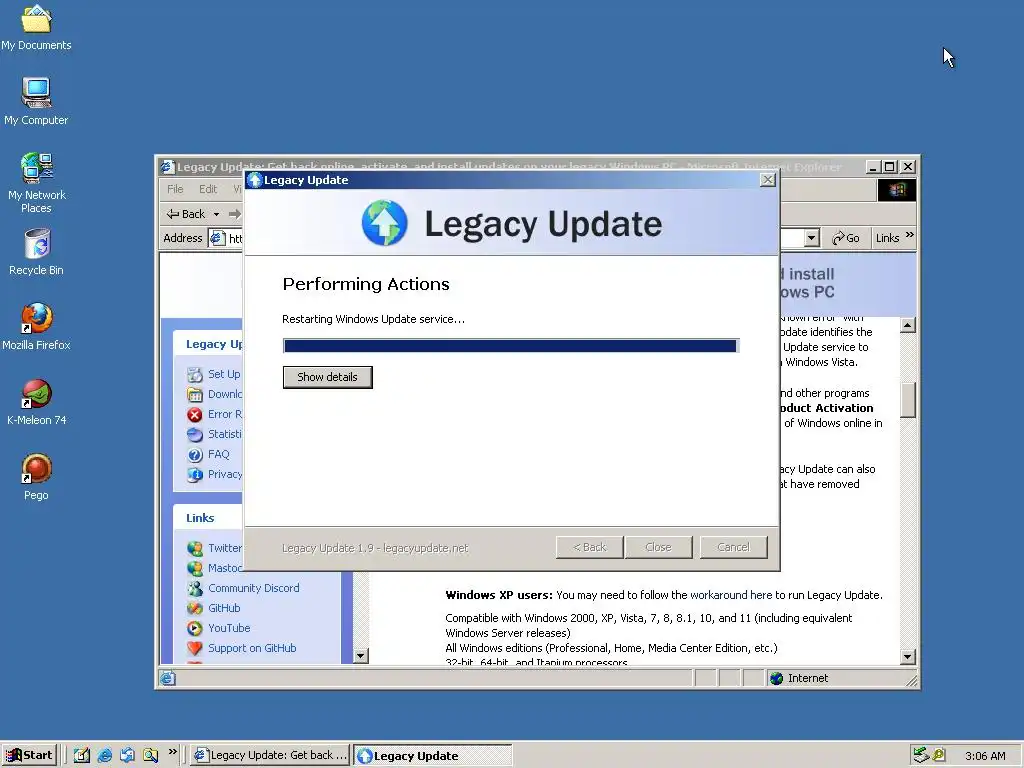Click vertical page scrollbar thumb
The image size is (1024, 768).
[x=908, y=400]
